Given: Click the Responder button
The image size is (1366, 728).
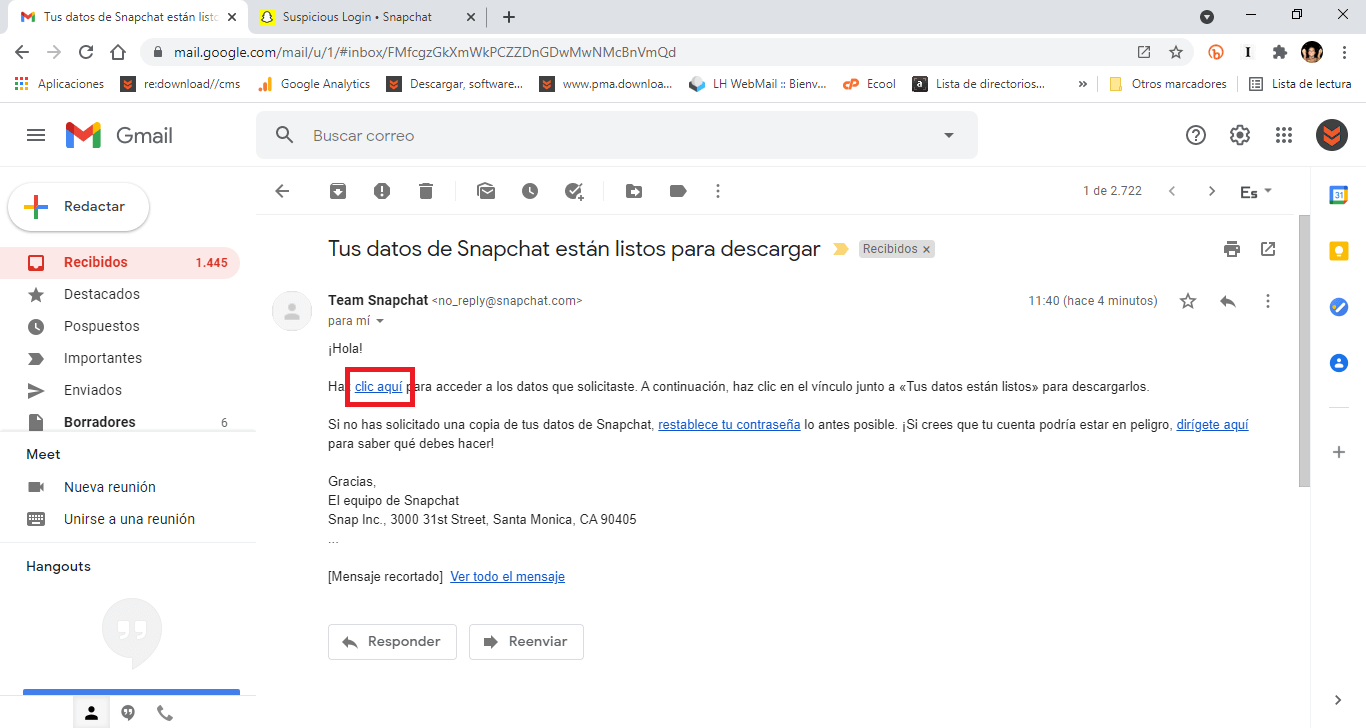Looking at the screenshot, I should pos(392,642).
